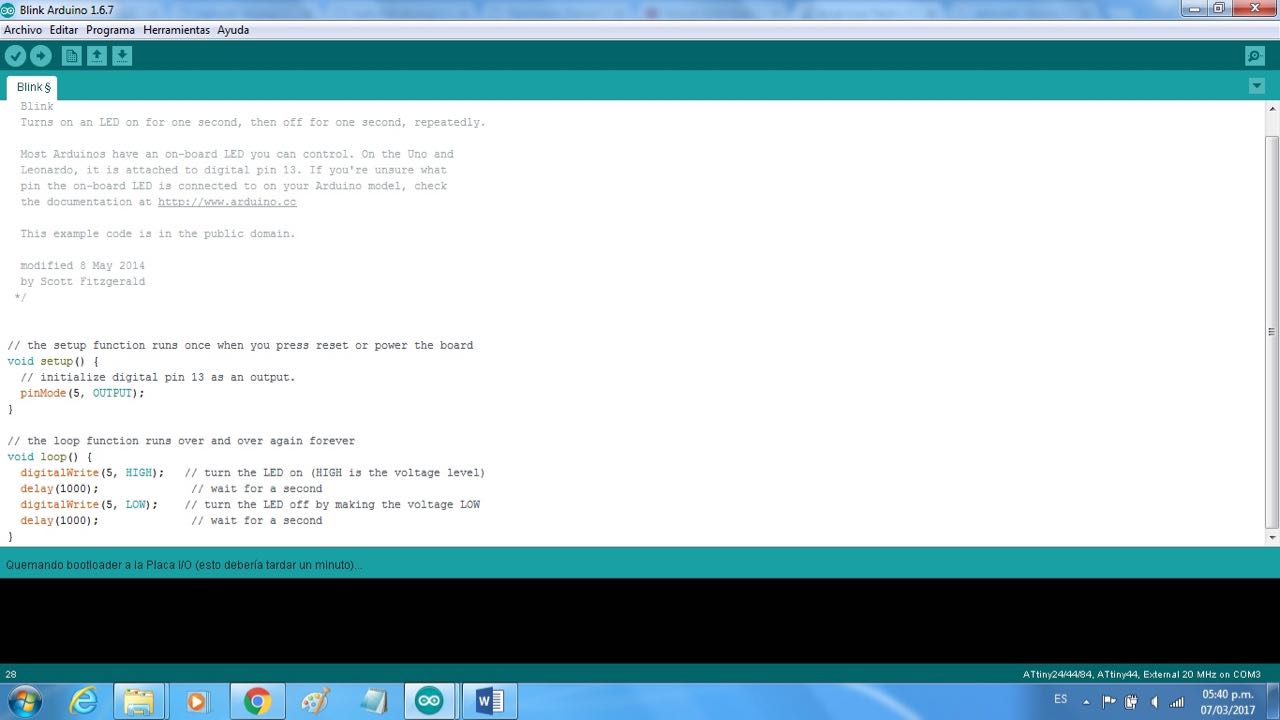Click the 'This example code is in the public domain.' line
1280x720 pixels.
click(x=158, y=234)
